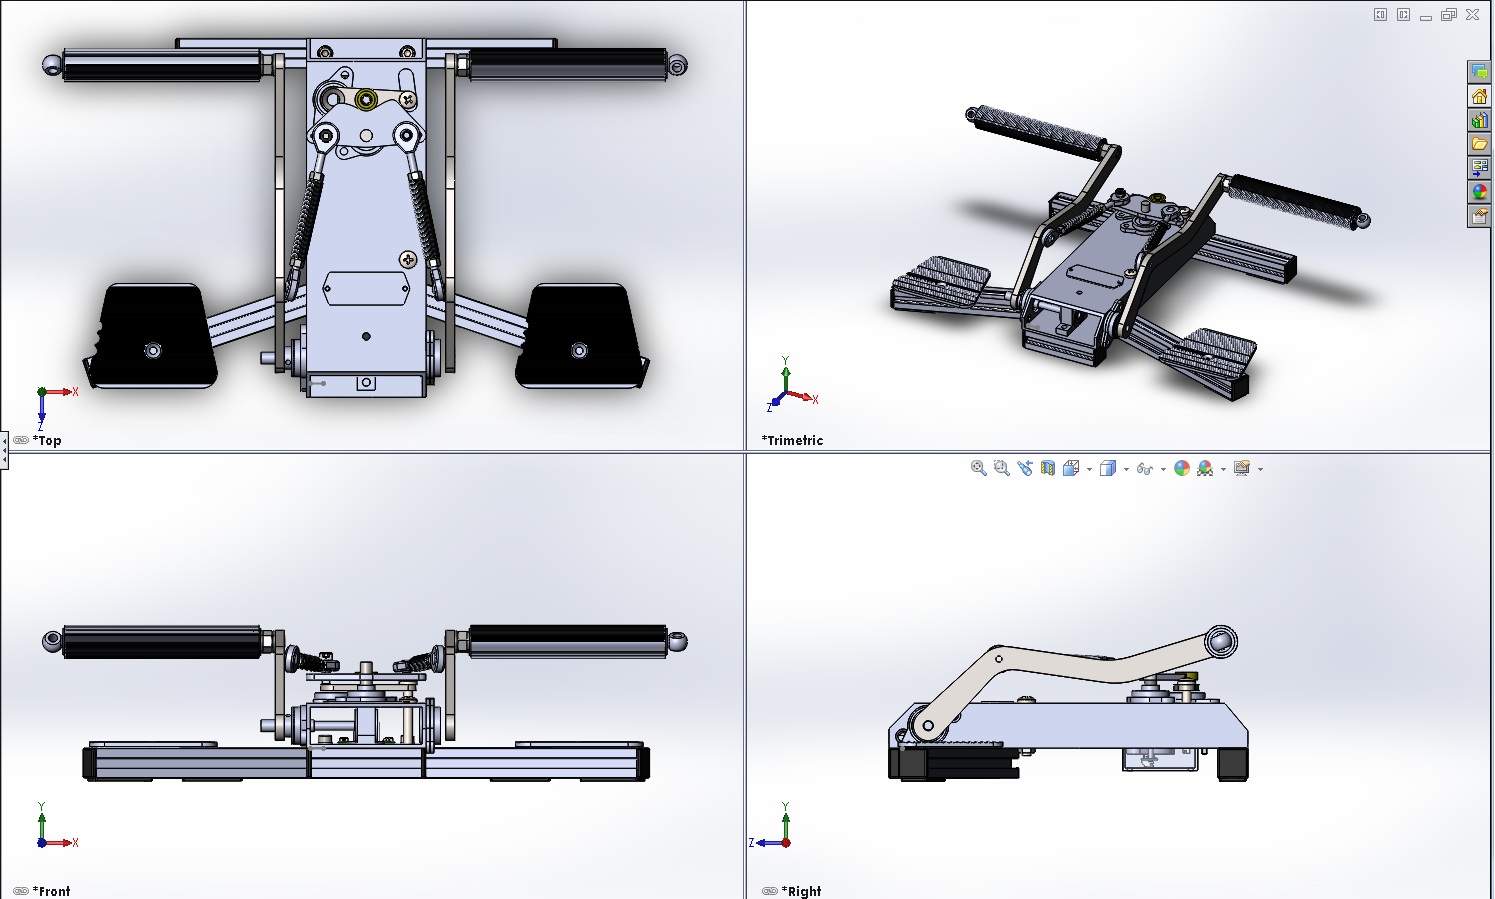This screenshot has width=1495, height=899.
Task: Click the coordinate triad in Front view
Action: pos(56,827)
